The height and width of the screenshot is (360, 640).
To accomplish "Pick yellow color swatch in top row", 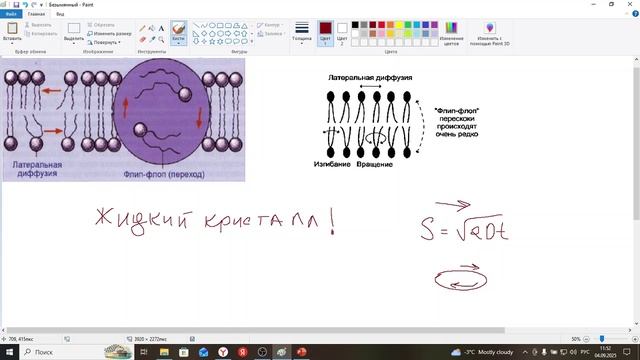I will point(399,25).
